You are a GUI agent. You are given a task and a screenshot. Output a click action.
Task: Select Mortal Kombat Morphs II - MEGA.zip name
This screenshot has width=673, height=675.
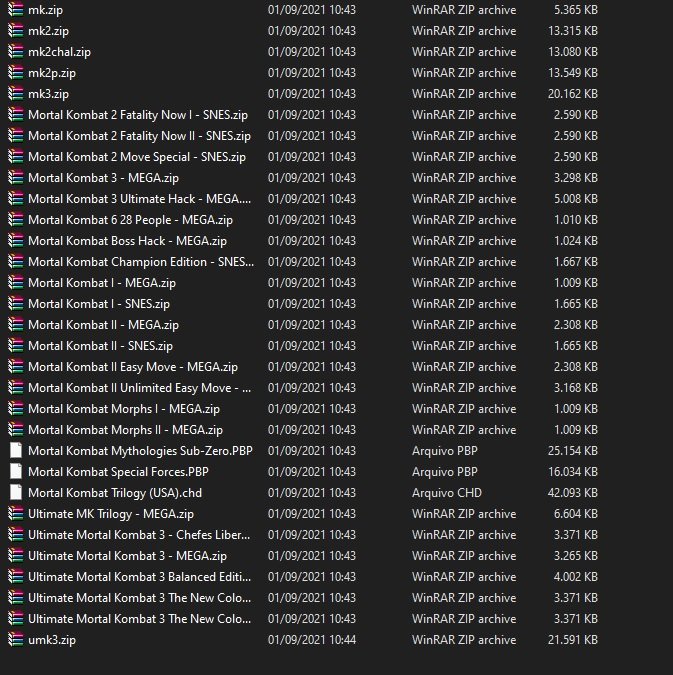point(125,430)
